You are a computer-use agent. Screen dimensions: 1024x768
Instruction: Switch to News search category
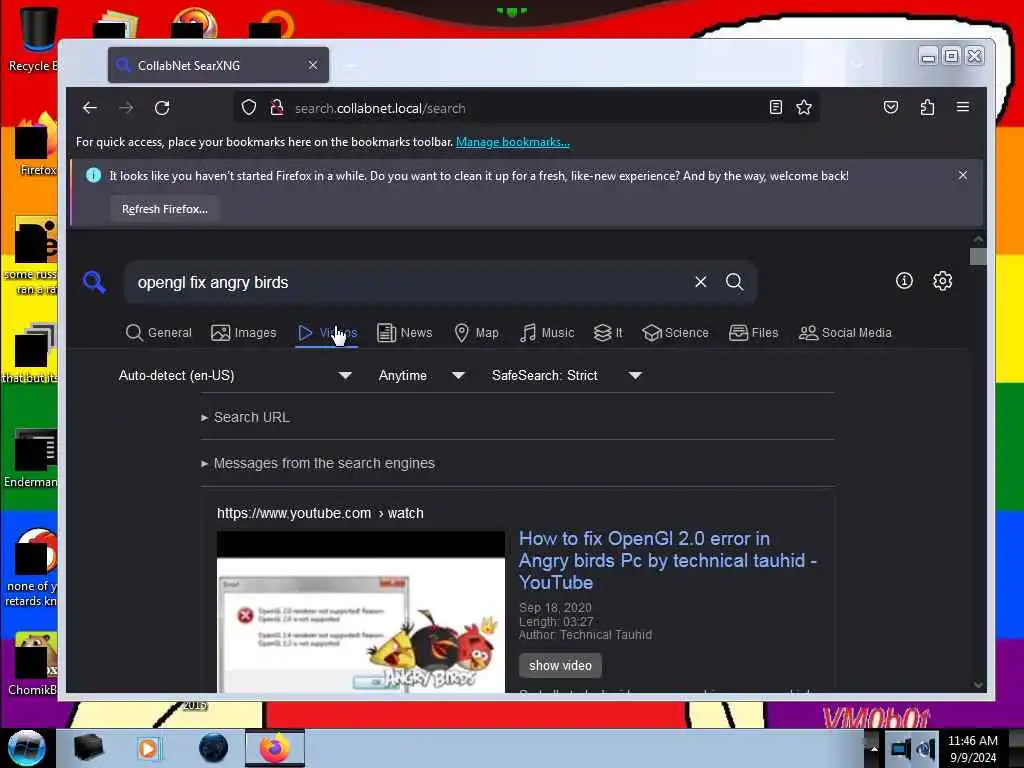tap(404, 332)
